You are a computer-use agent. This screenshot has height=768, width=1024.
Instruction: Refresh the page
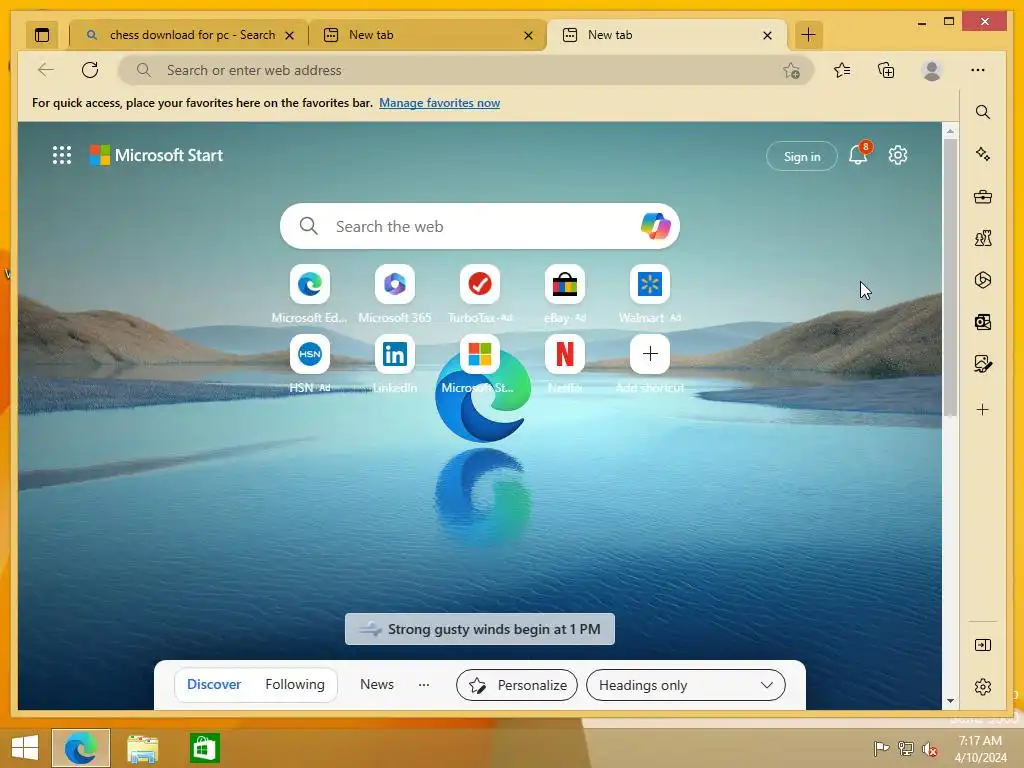[x=90, y=70]
